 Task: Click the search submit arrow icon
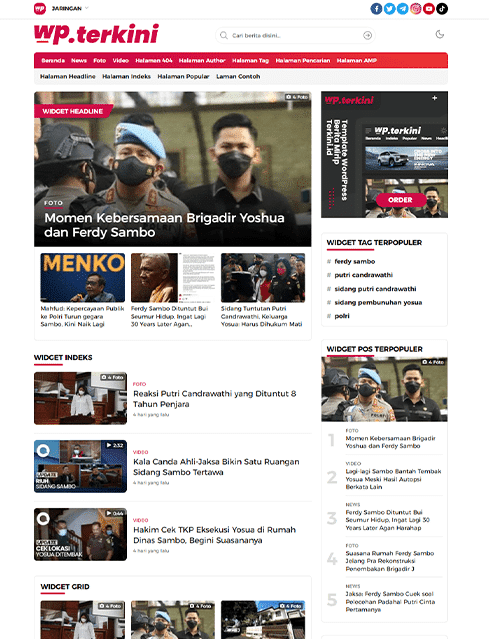[x=368, y=35]
